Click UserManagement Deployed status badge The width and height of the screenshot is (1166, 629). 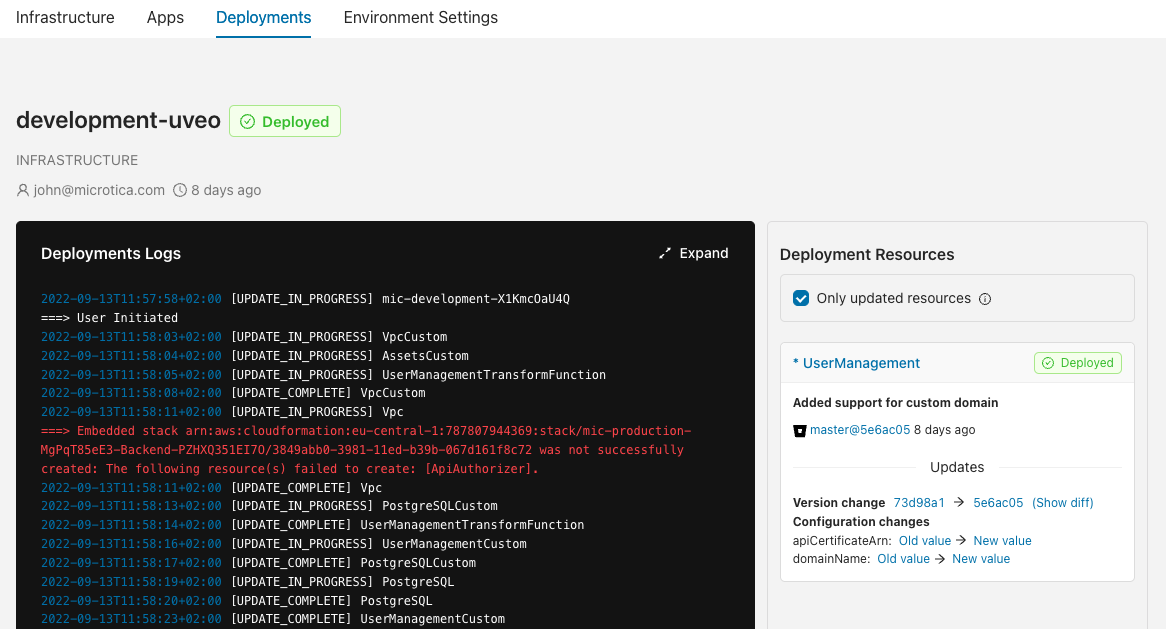coord(1078,363)
